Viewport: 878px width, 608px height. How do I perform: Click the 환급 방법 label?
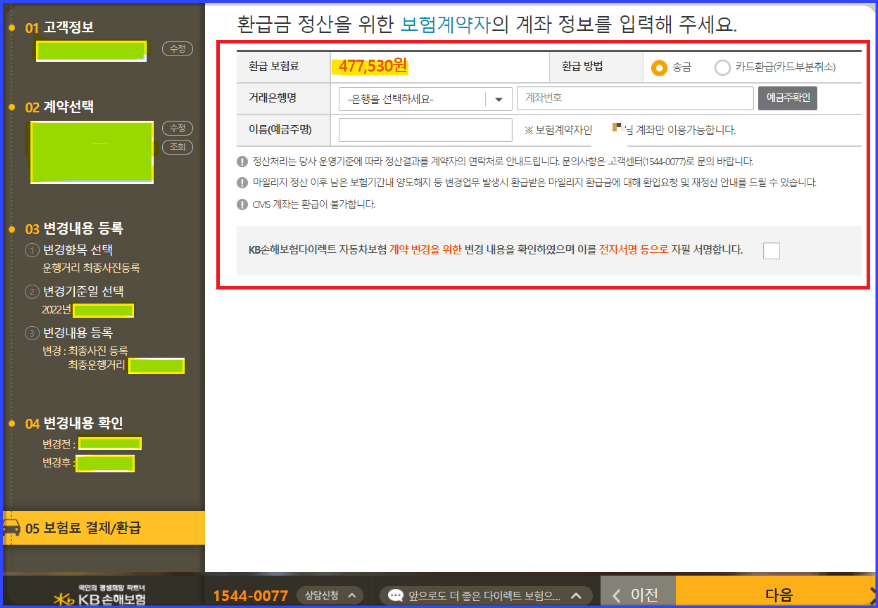[x=582, y=66]
